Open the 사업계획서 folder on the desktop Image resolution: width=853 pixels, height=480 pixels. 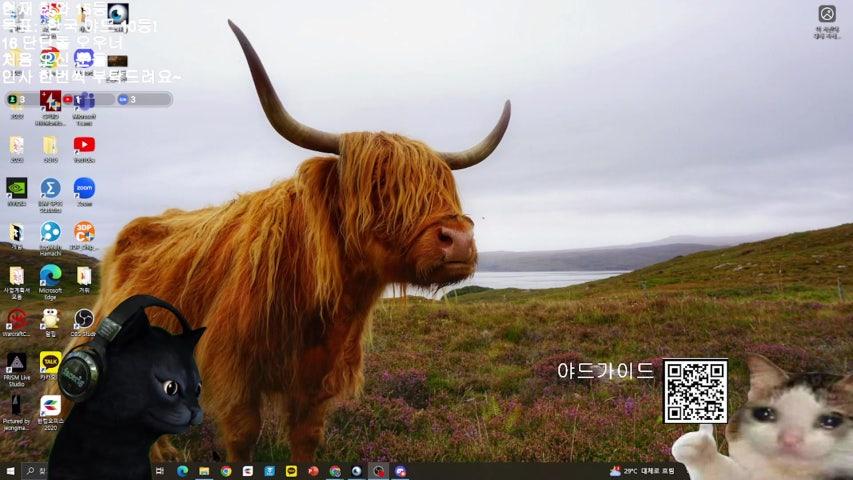click(17, 283)
